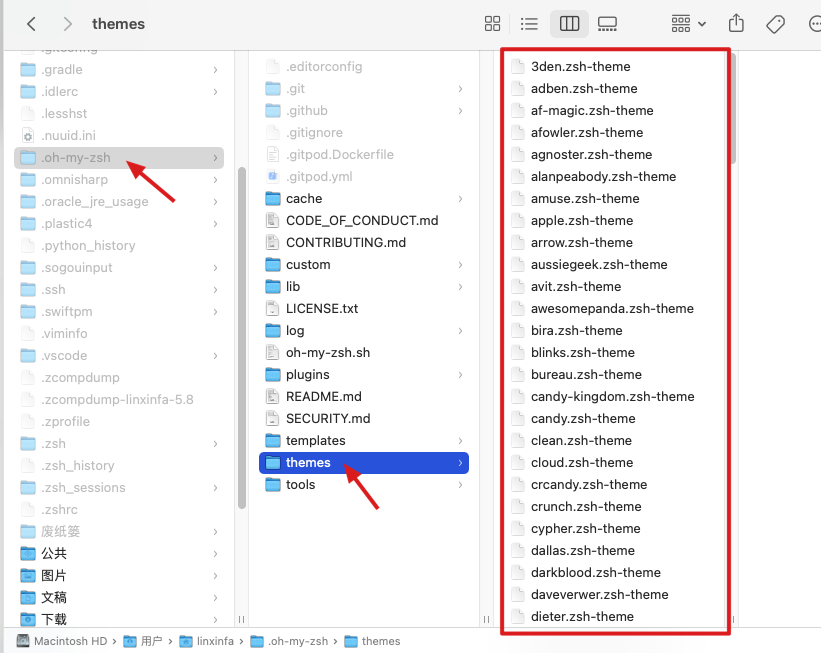Select the .oh-my-zsh folder
Screen dimensions: 821x653
pyautogui.click(x=119, y=158)
